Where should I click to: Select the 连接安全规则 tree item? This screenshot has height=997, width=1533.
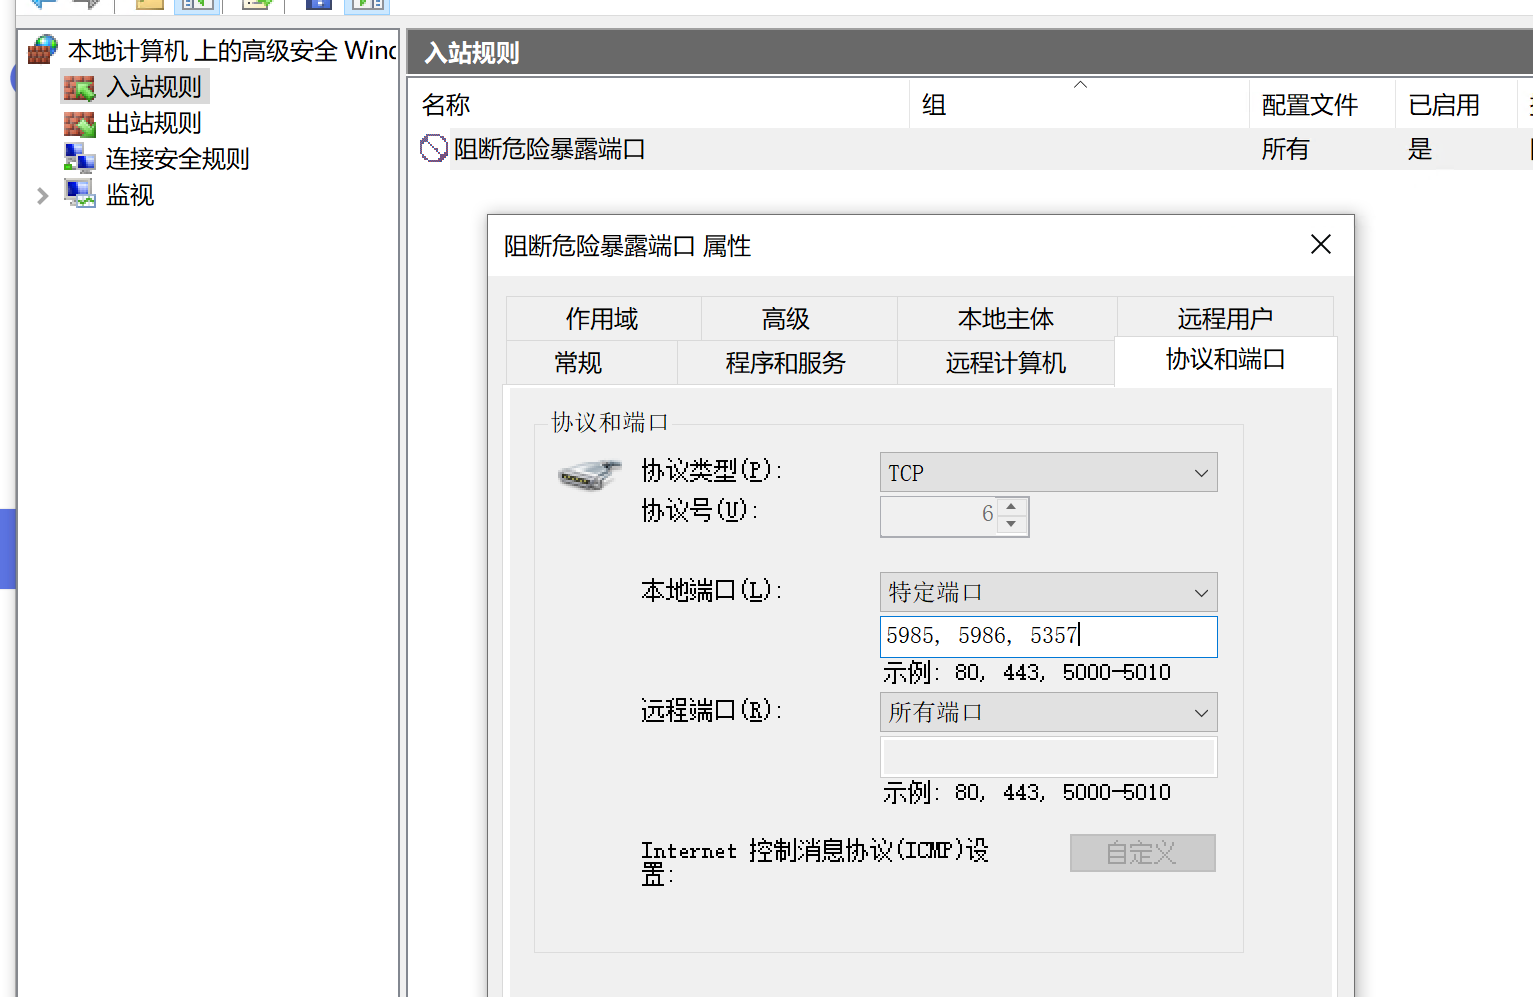pos(177,158)
